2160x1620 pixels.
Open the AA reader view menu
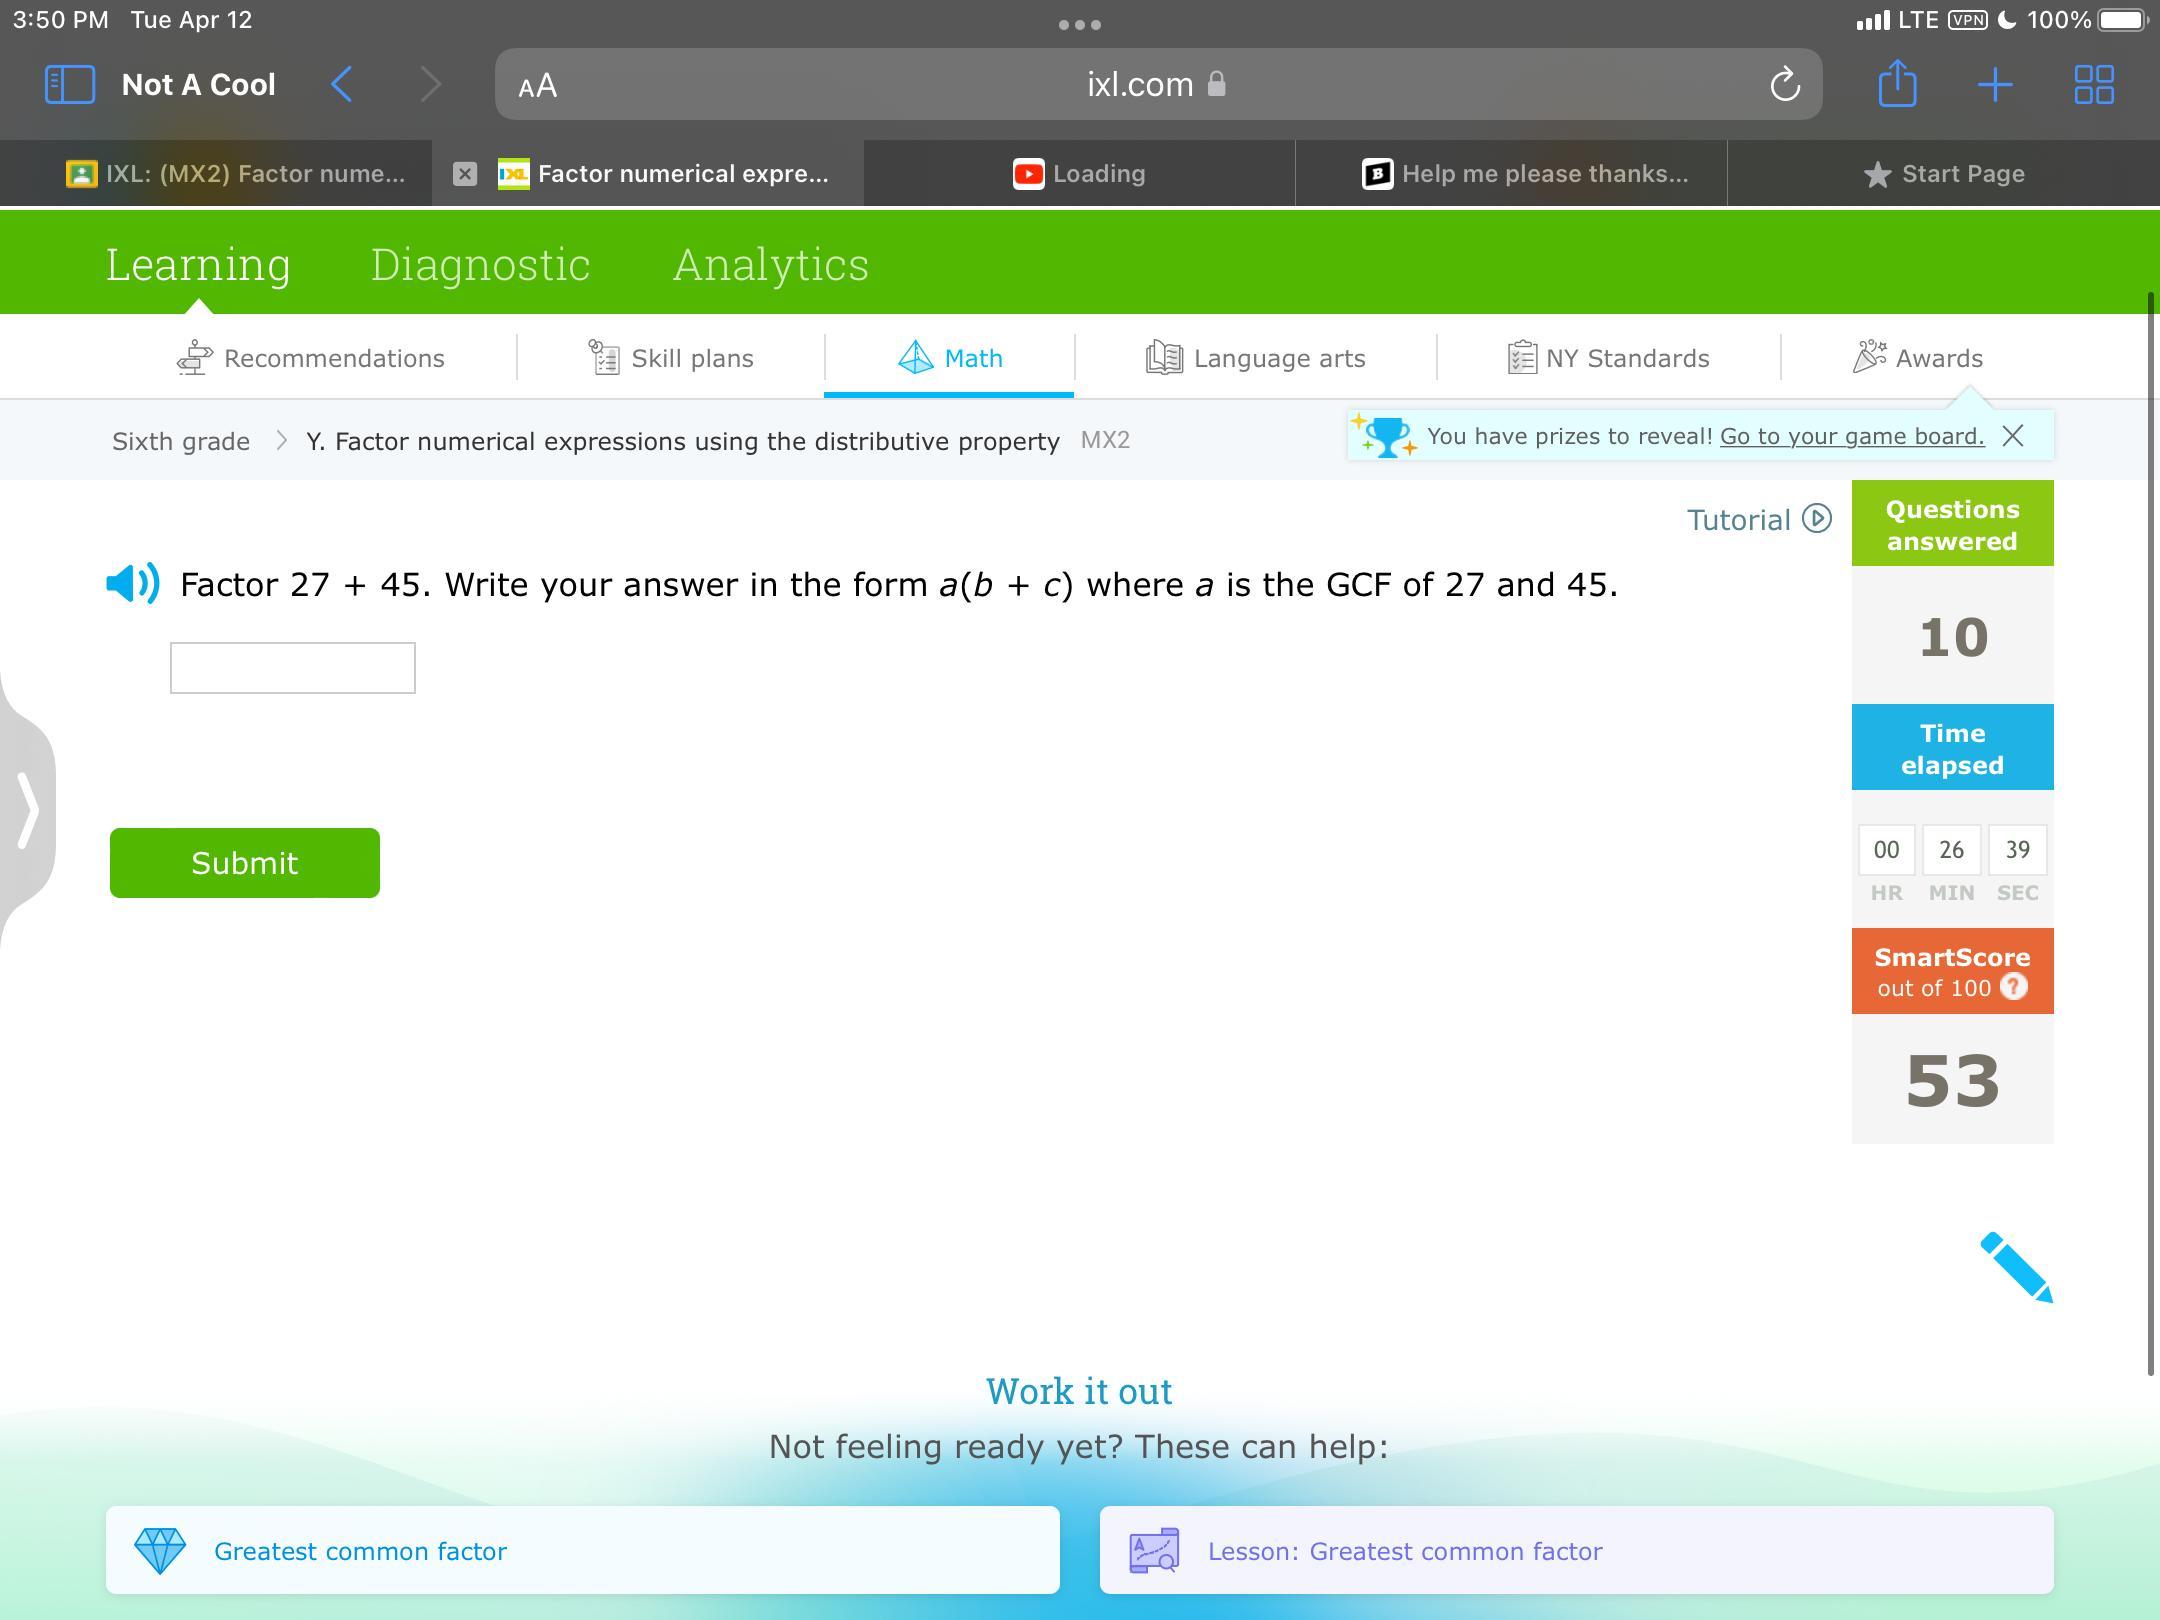(x=538, y=86)
